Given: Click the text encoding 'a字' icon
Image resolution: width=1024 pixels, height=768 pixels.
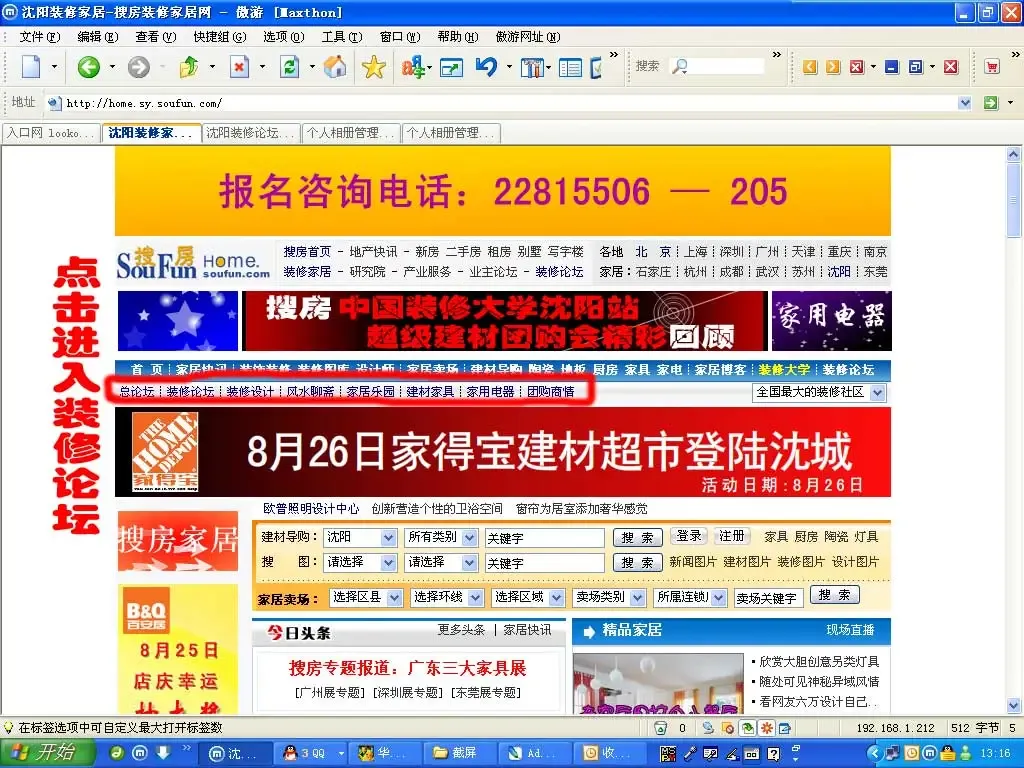Looking at the screenshot, I should [x=413, y=67].
